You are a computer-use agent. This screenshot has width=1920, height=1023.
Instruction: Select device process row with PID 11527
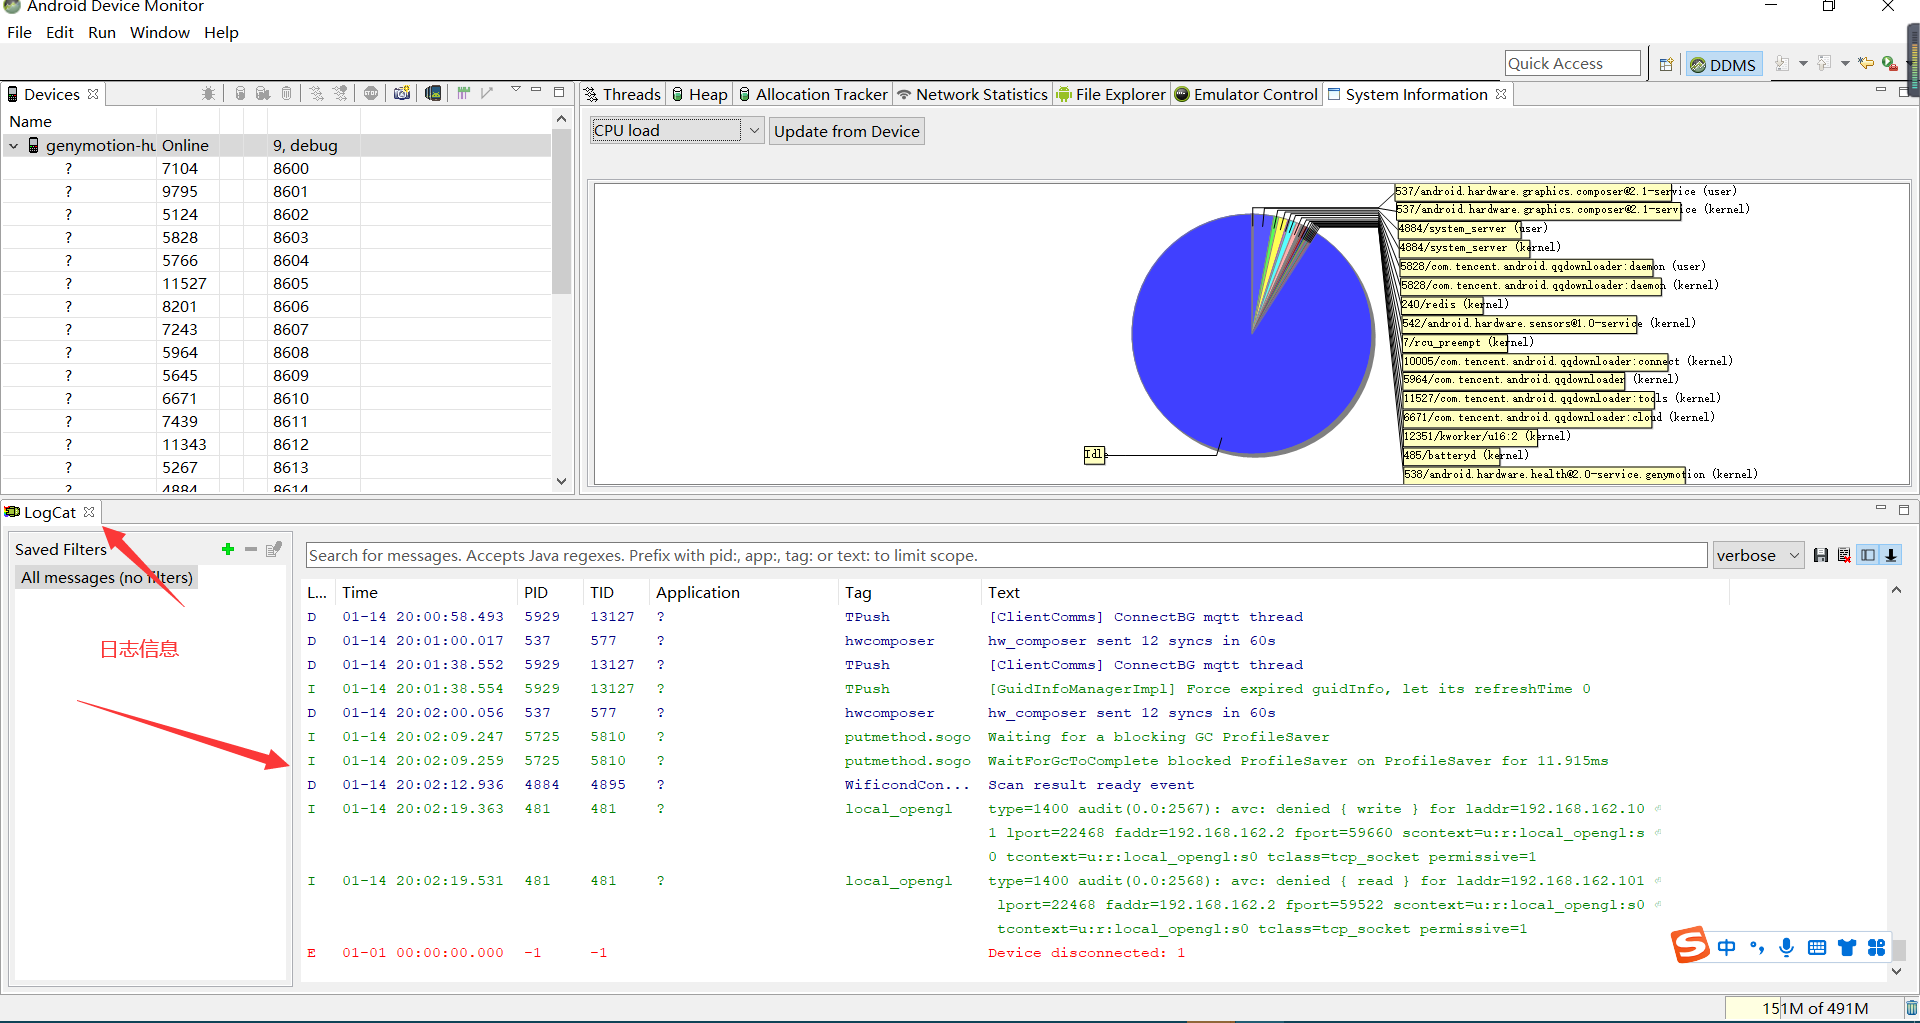pos(276,283)
